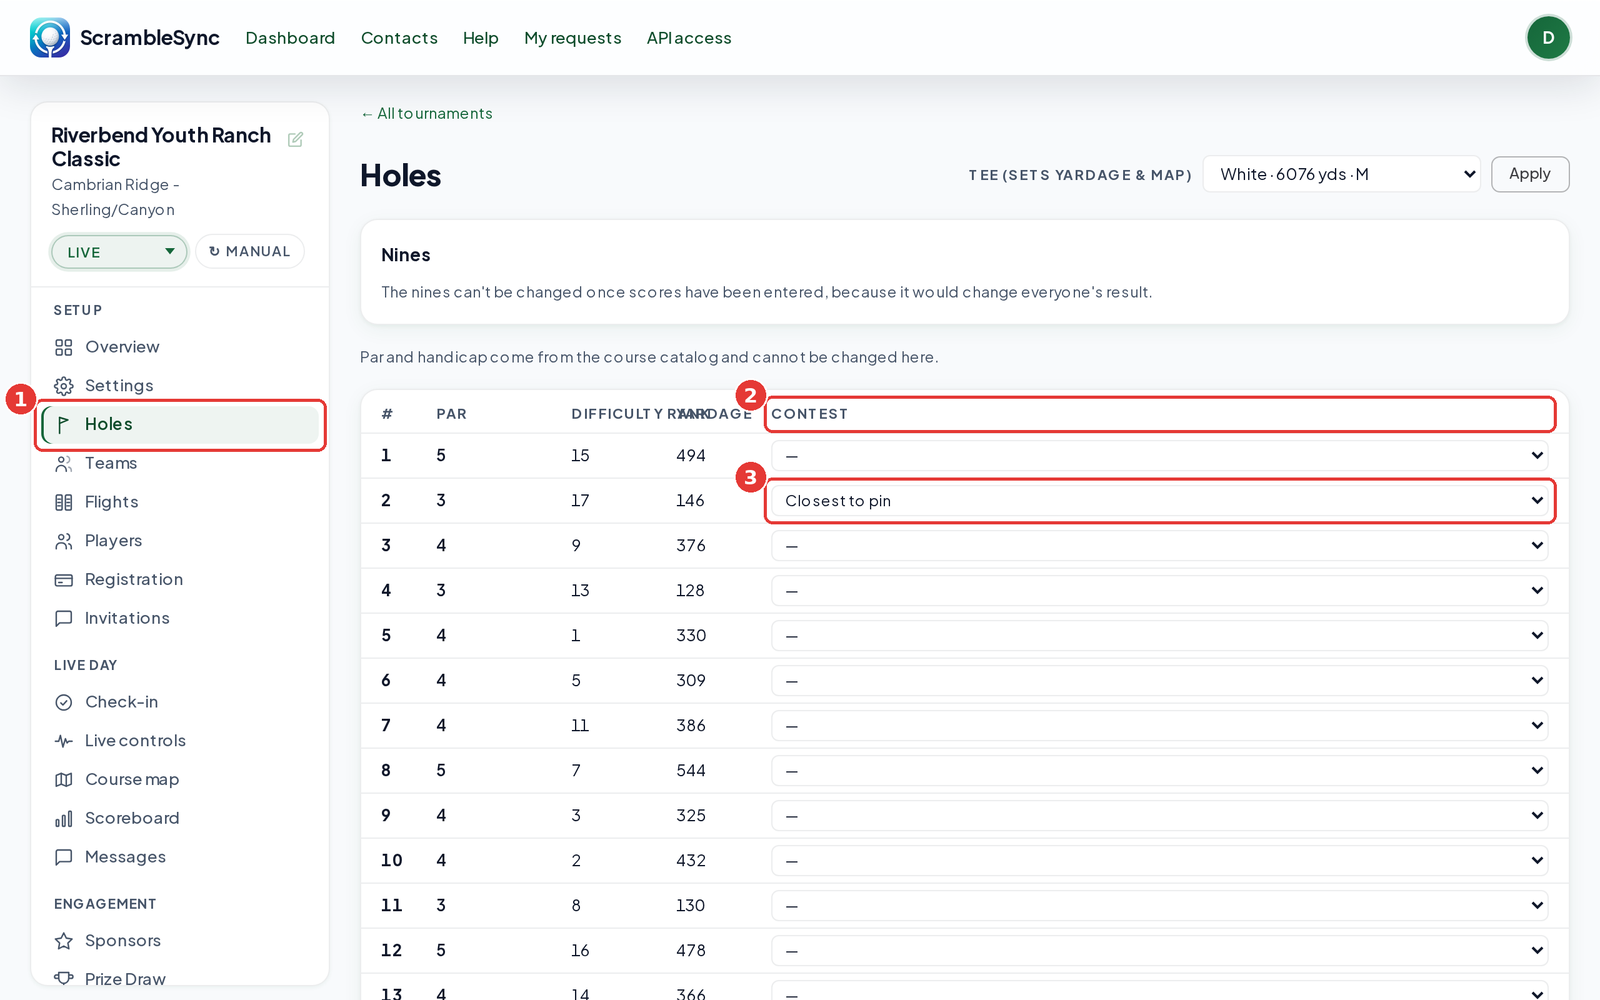Click the Sponsors star icon

(x=64, y=941)
